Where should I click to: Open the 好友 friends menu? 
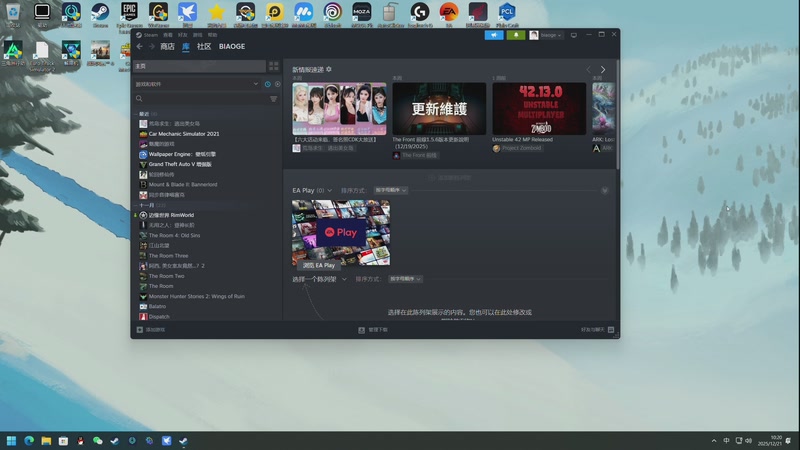(x=183, y=35)
